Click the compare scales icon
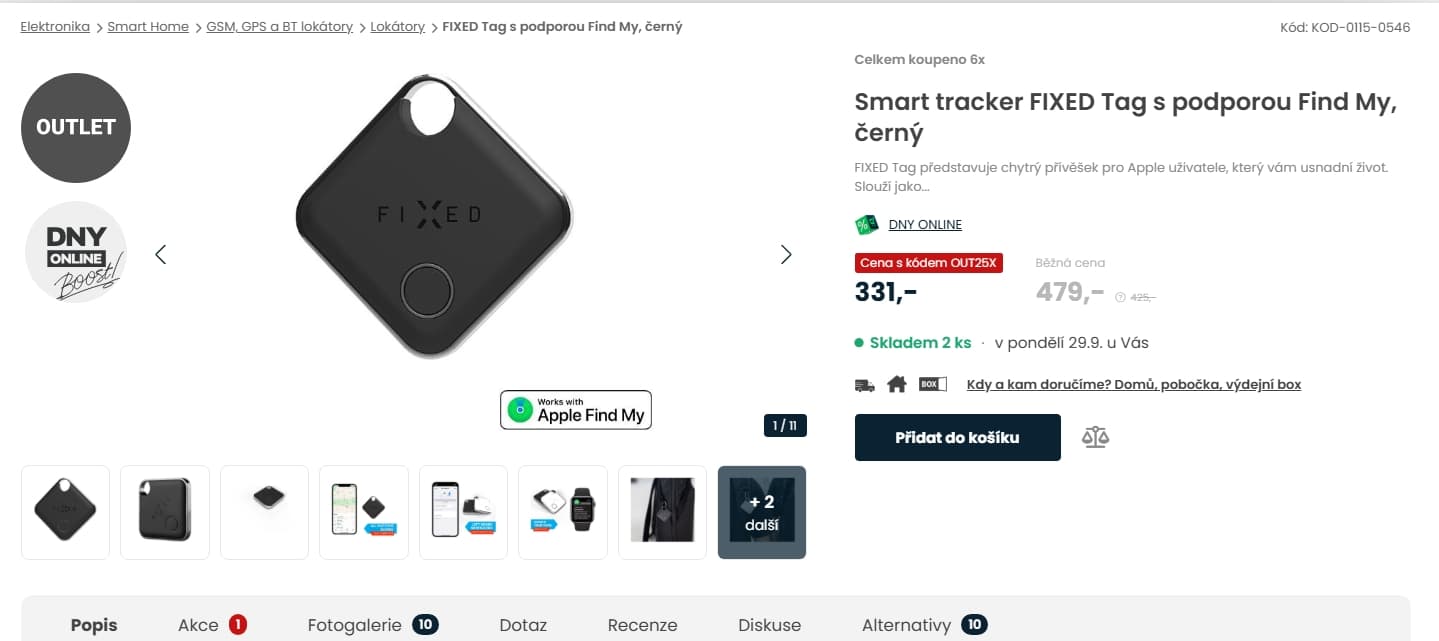This screenshot has height=641, width=1439. tap(1095, 437)
